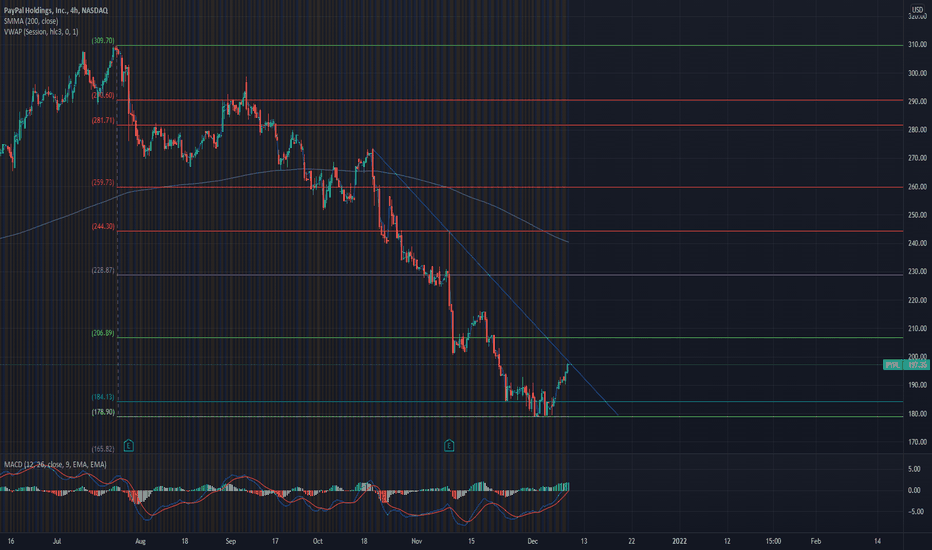The height and width of the screenshot is (550, 932).
Task: Click the Aug label on time axis
Action: 140,541
